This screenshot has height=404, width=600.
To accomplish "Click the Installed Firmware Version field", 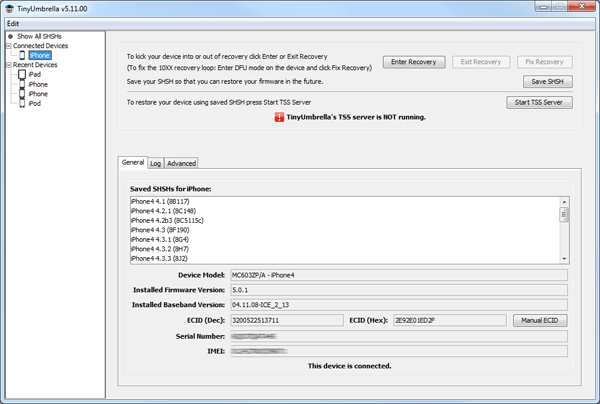I will pyautogui.click(x=399, y=290).
